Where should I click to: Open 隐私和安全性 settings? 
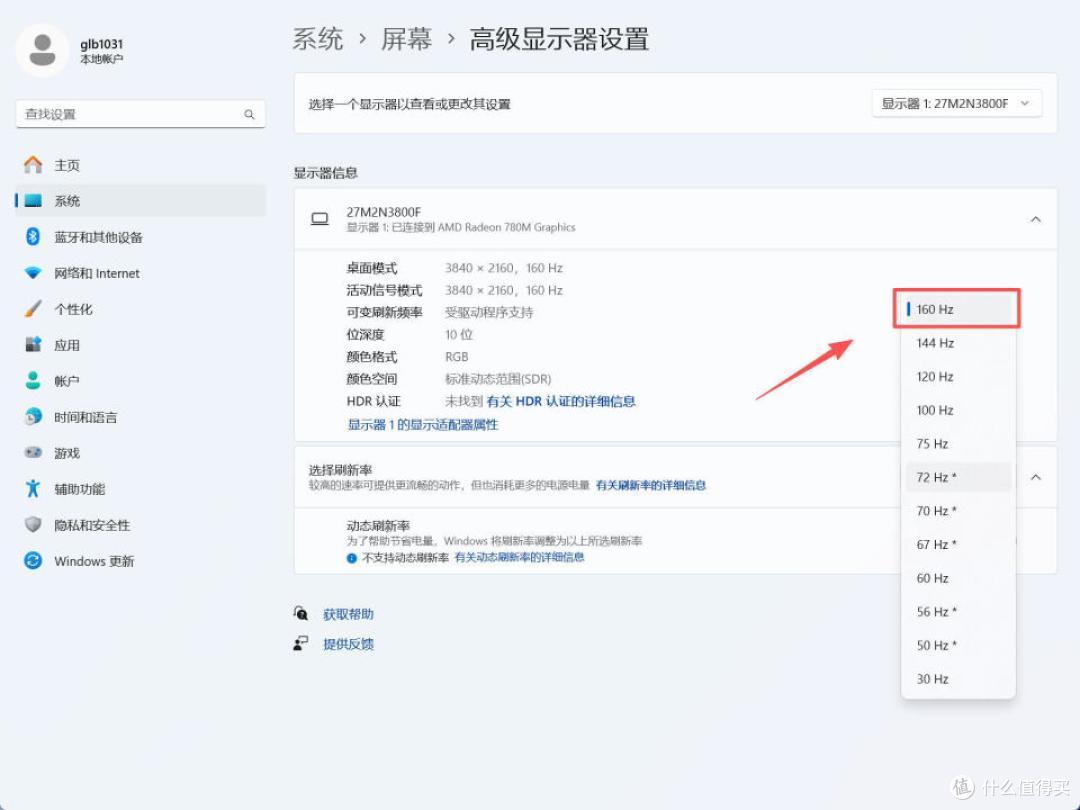[x=141, y=525]
